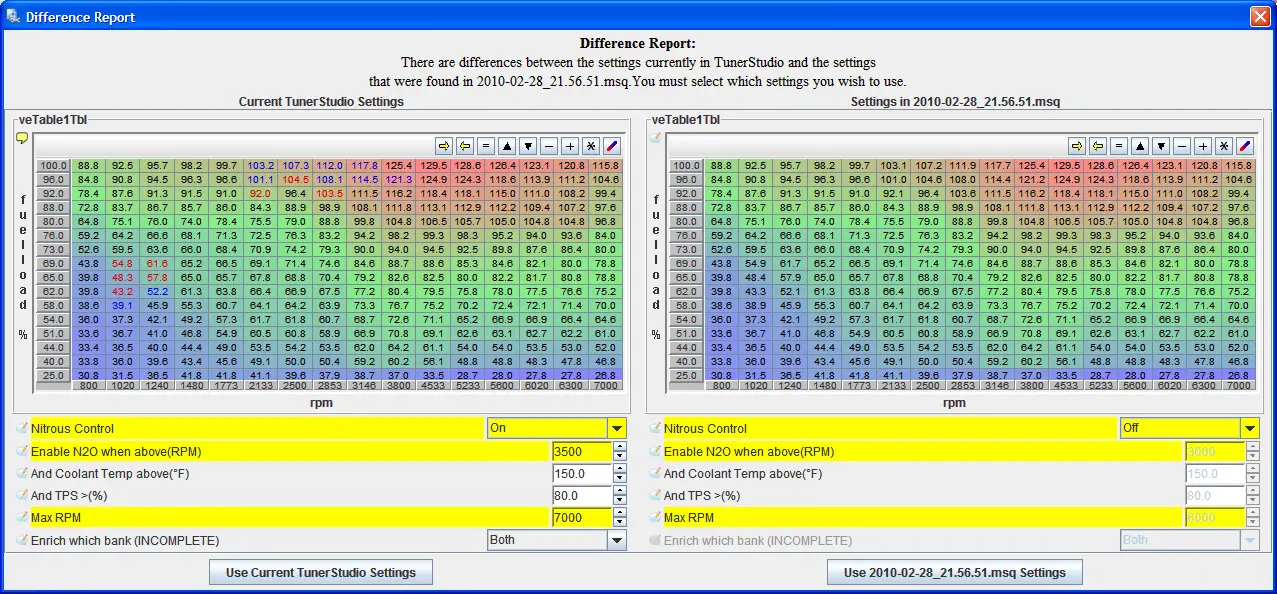Click the yellow right-arrow icon in left veTable toolbar
The height and width of the screenshot is (594, 1277).
tap(444, 145)
